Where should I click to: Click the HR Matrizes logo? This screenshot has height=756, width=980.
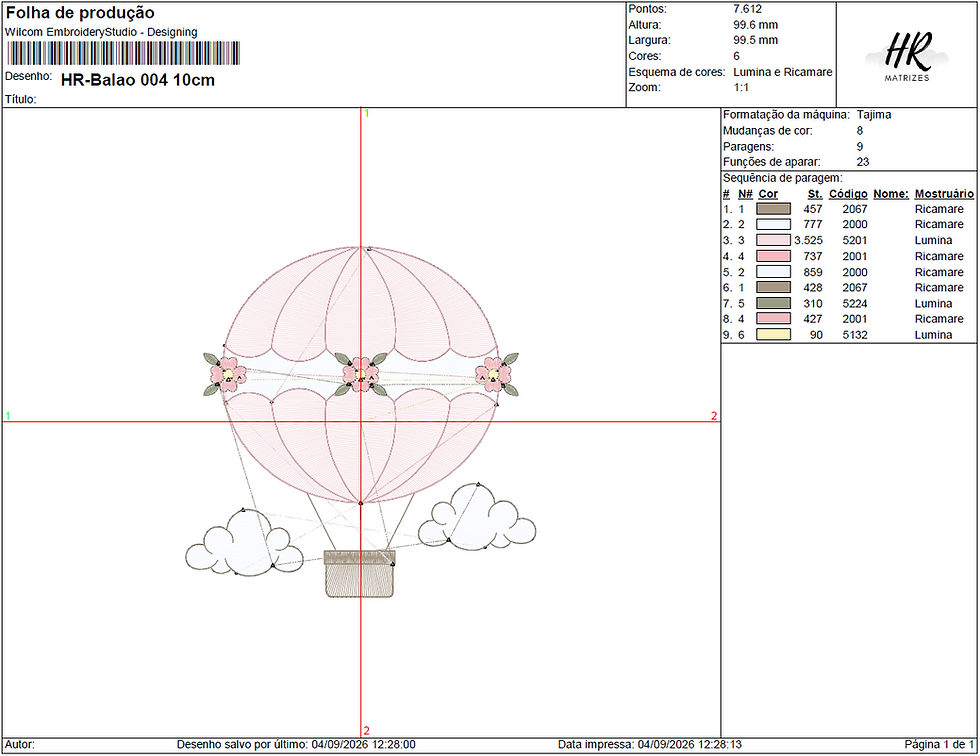click(906, 57)
